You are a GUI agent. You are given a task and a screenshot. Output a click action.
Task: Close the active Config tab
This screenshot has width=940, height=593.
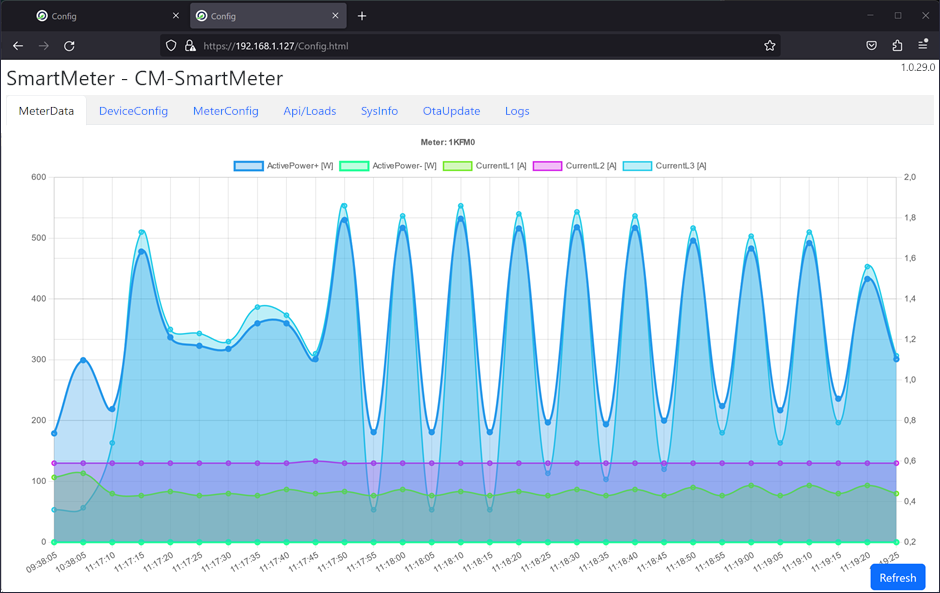335,16
